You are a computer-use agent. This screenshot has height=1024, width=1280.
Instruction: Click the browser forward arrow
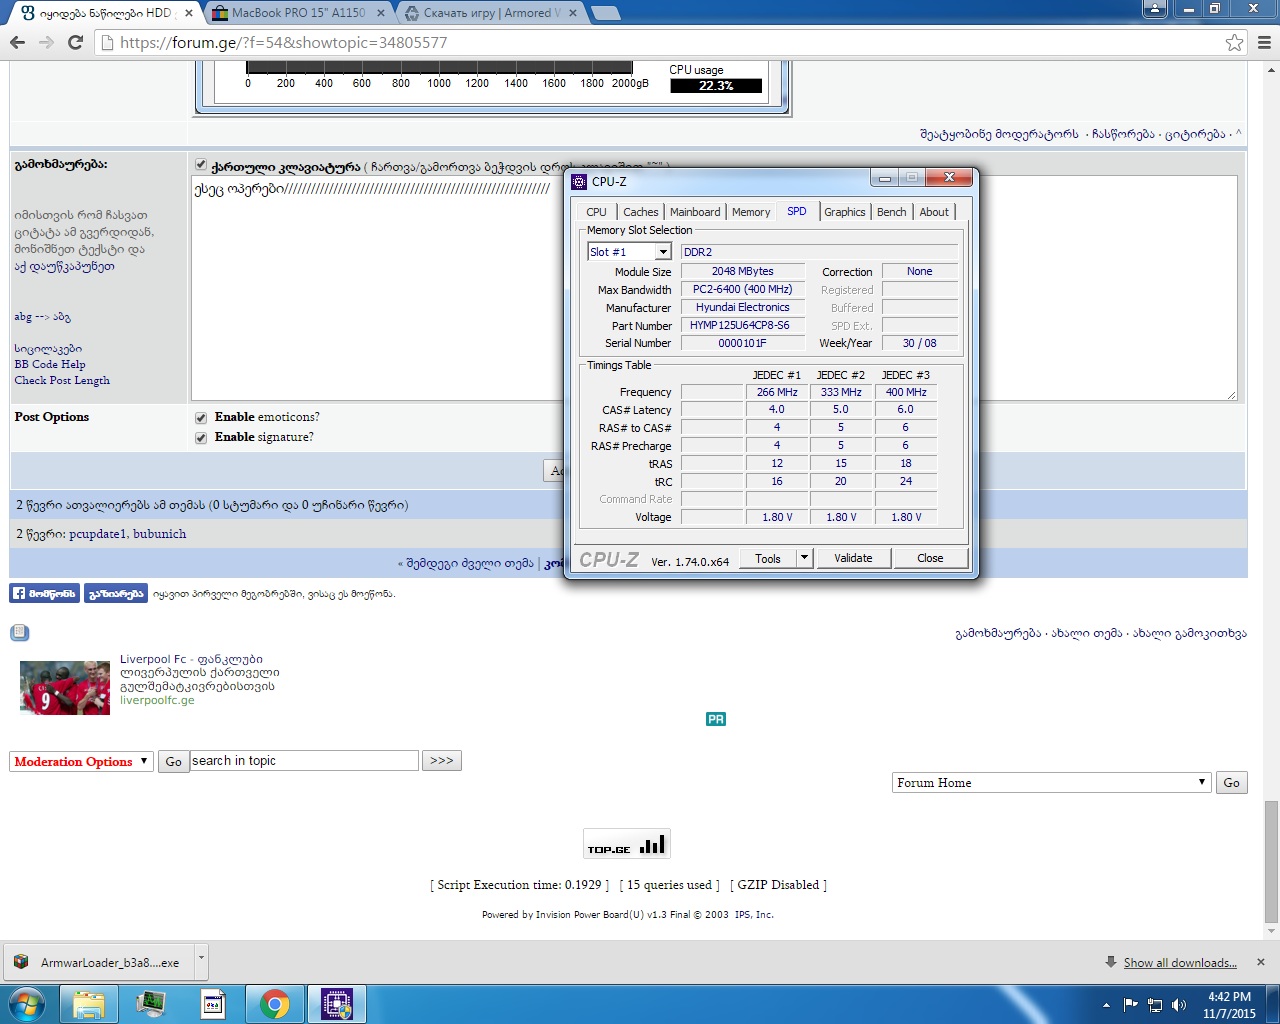[x=46, y=42]
